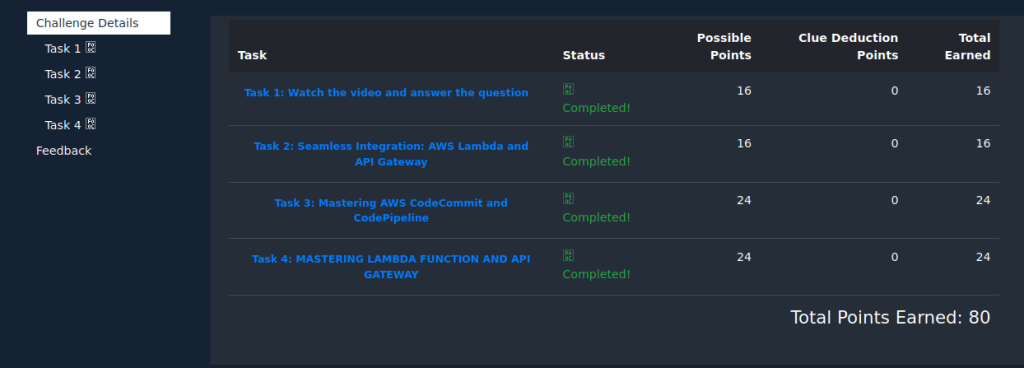
Task: Click the icon beside Task 1 in sidebar
Action: [x=91, y=48]
